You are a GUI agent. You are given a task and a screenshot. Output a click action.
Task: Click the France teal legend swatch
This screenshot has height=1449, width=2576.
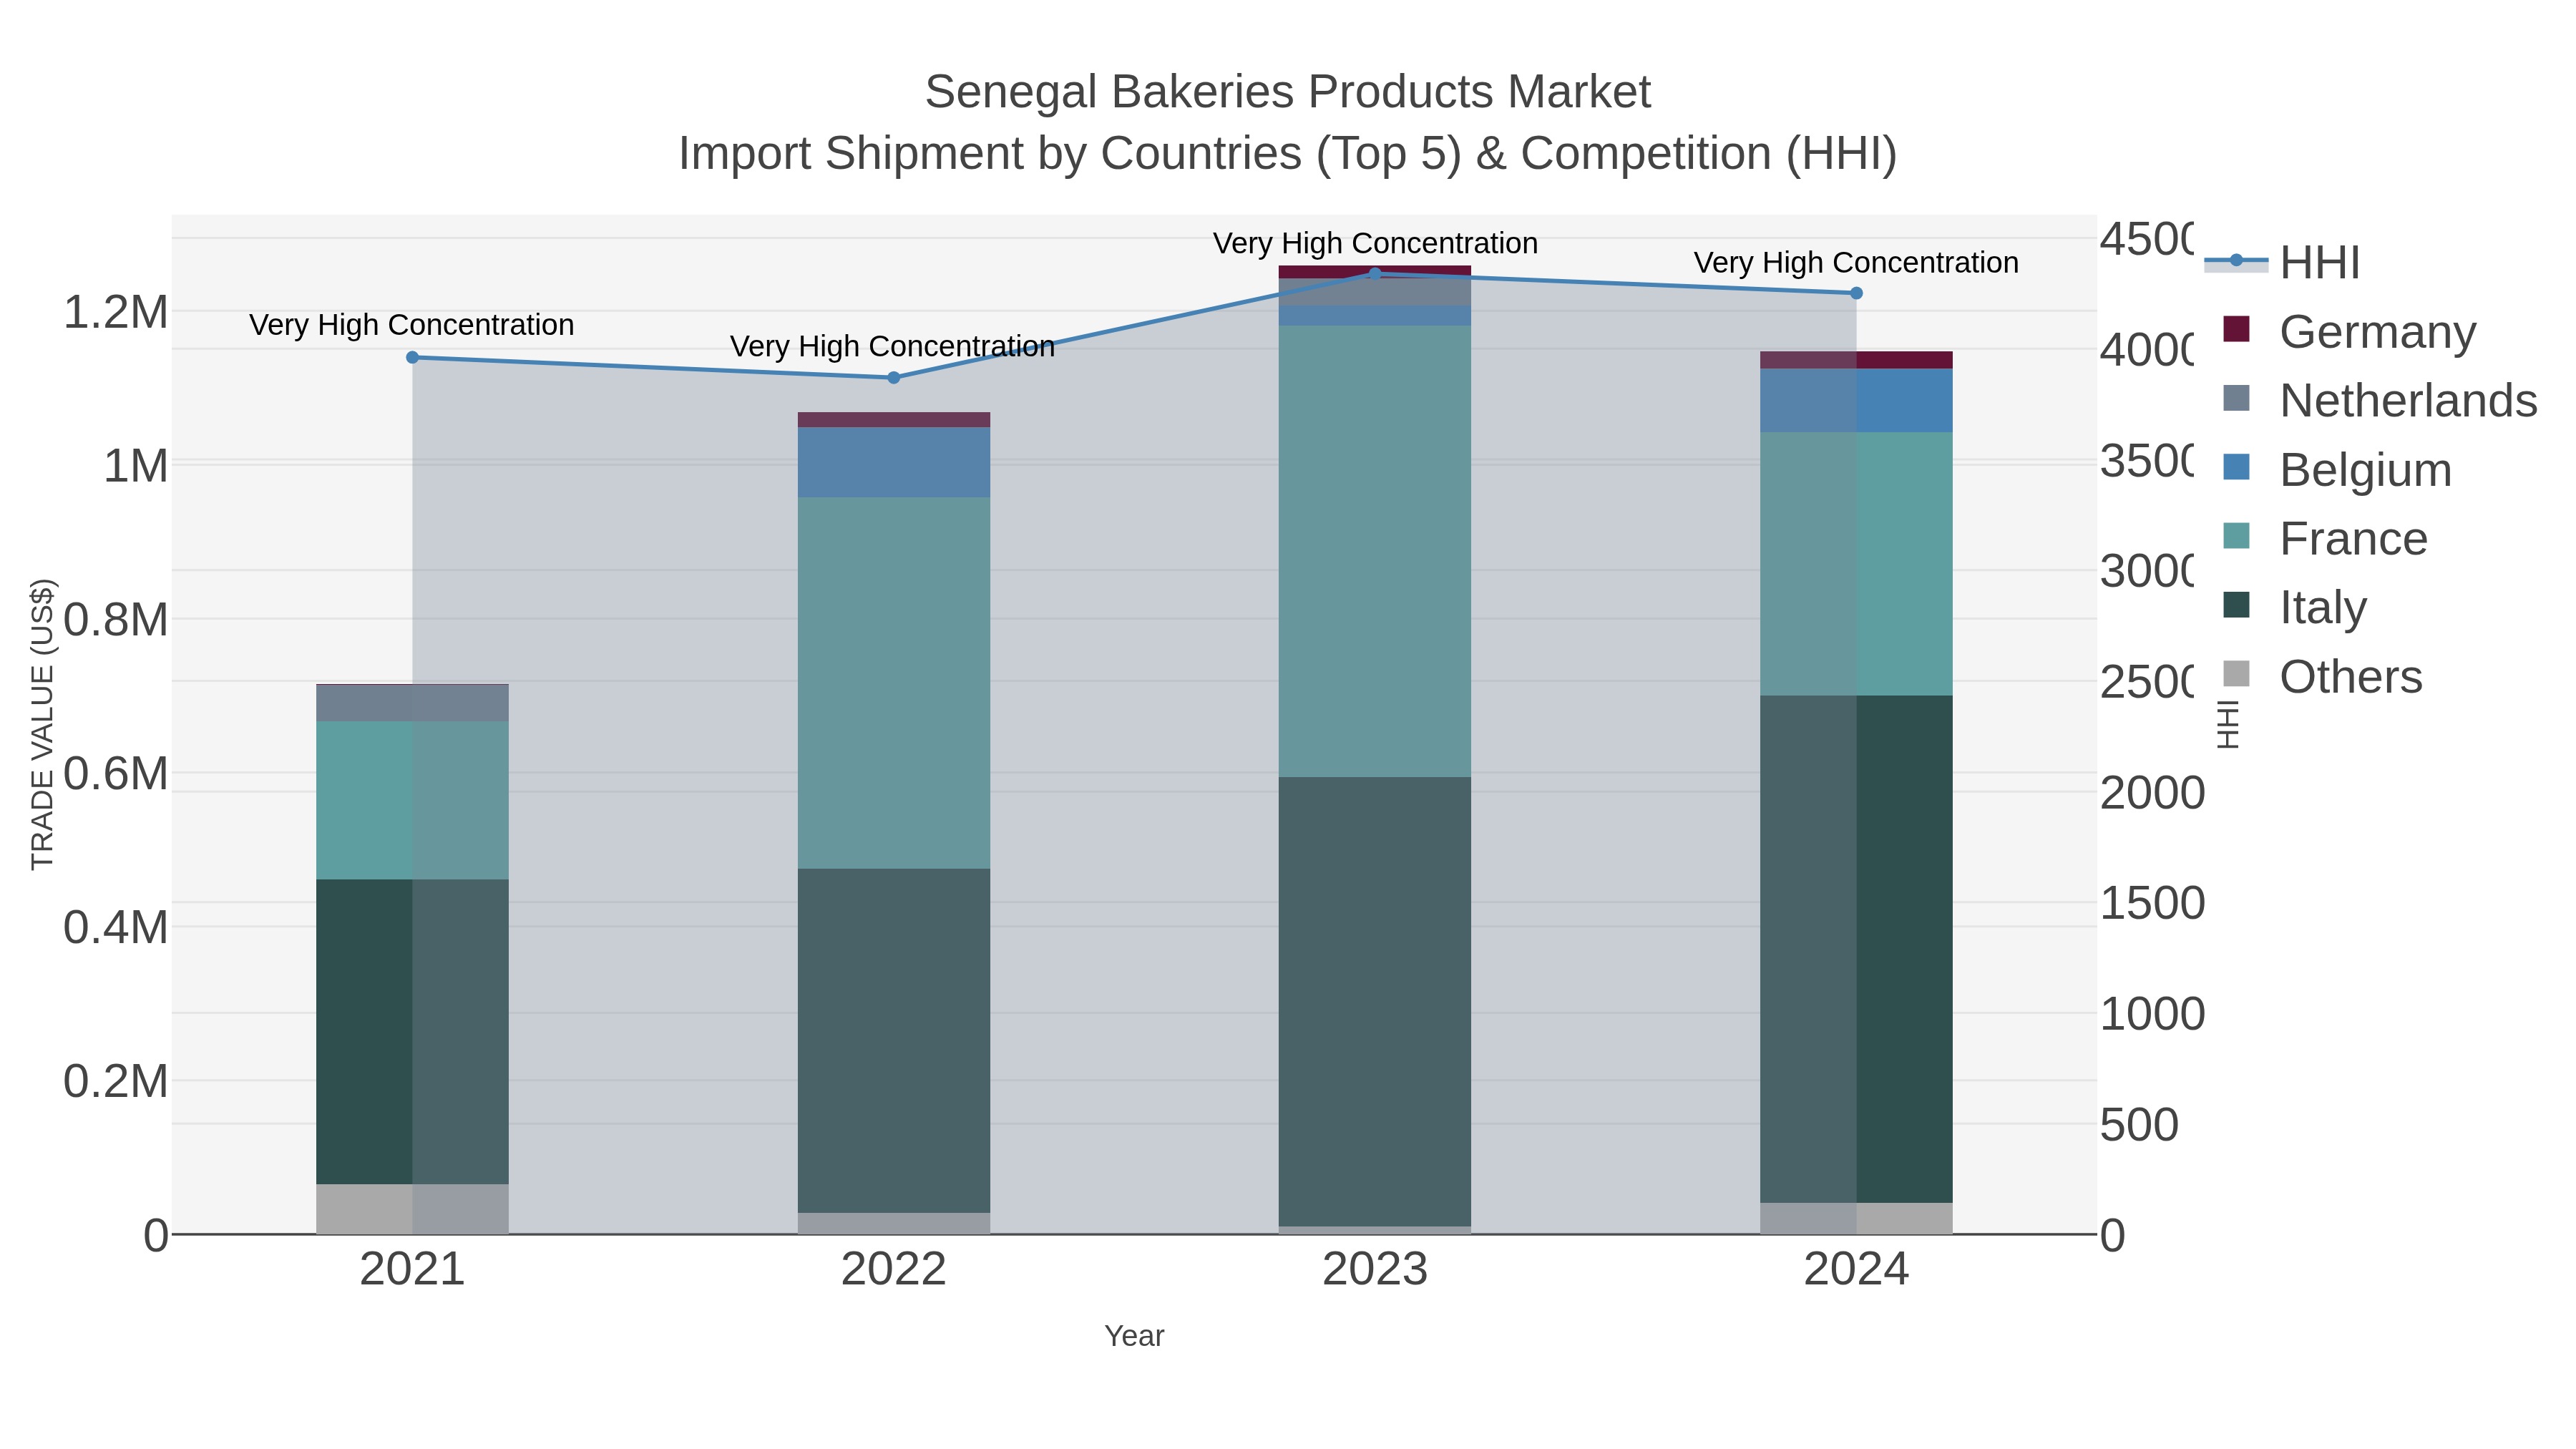point(2236,536)
